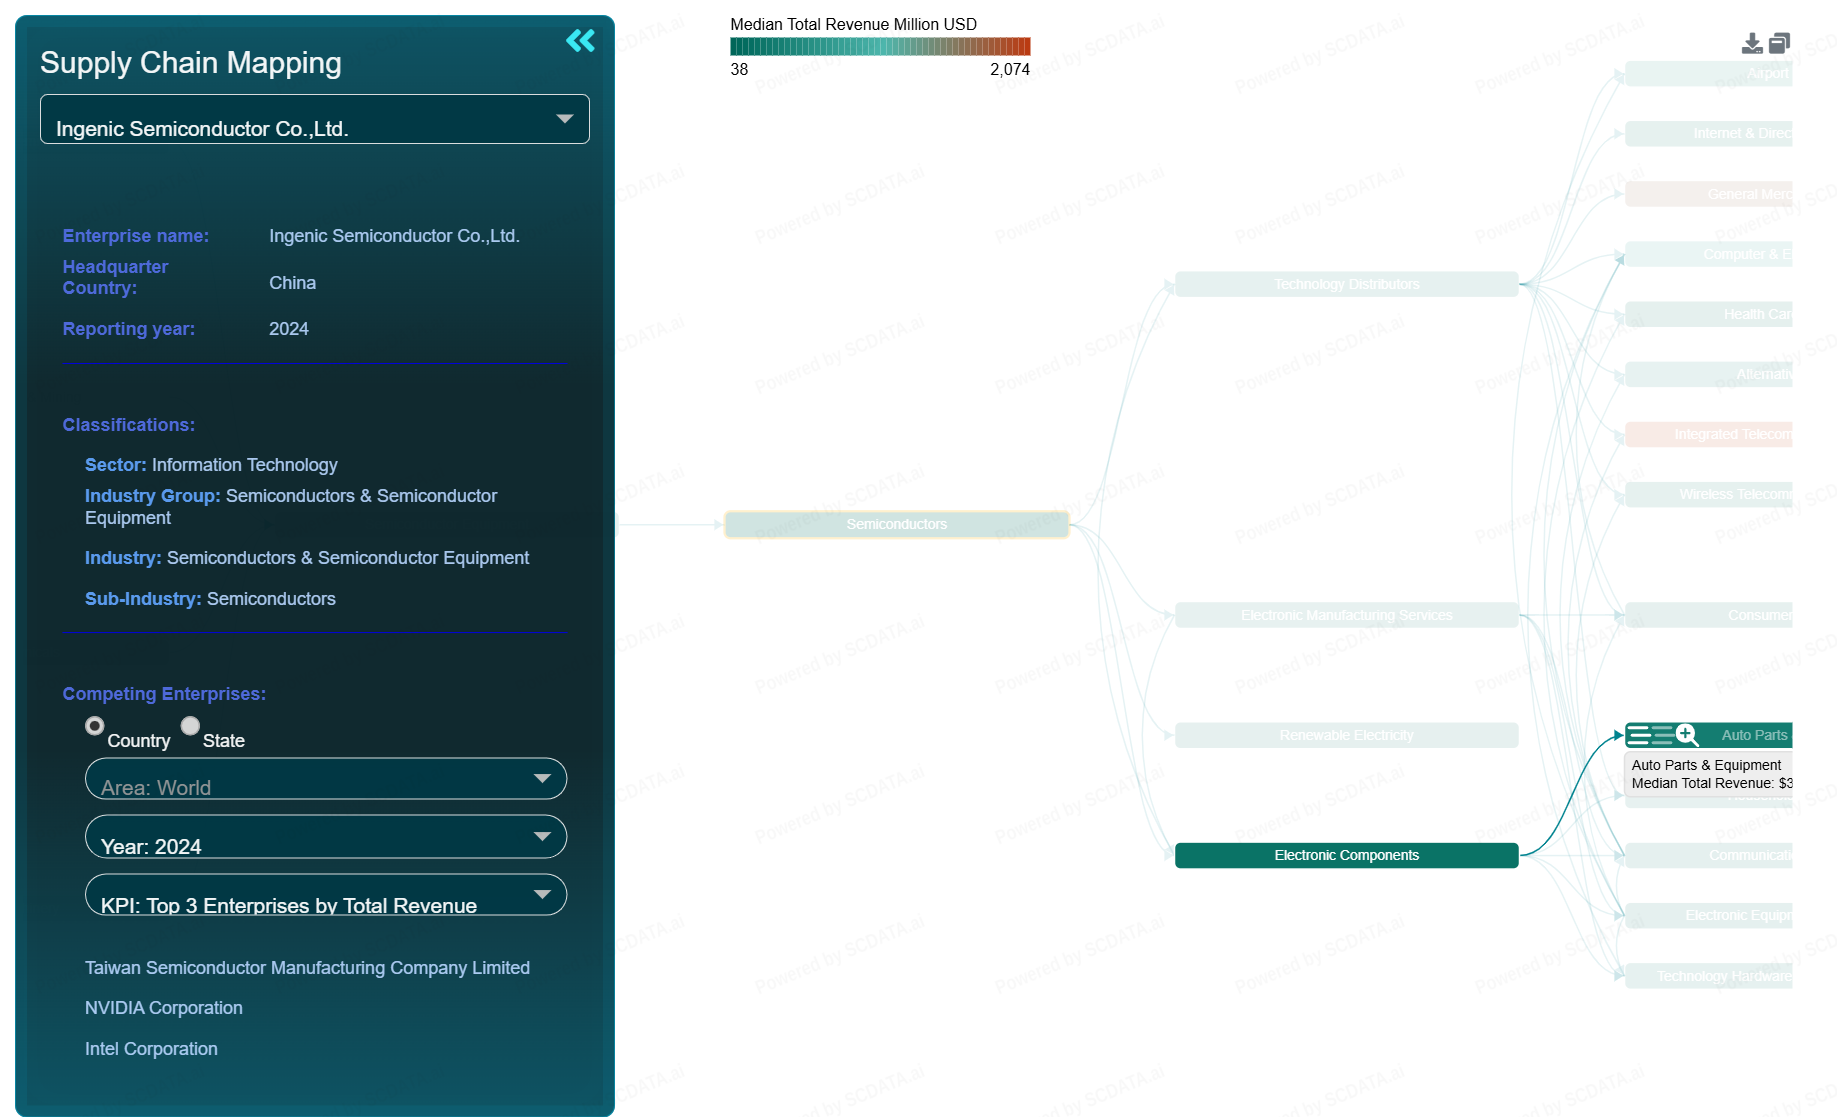Click the magnifier zoom-in icon on Auto Parts
Image resolution: width=1837 pixels, height=1117 pixels.
1687,735
